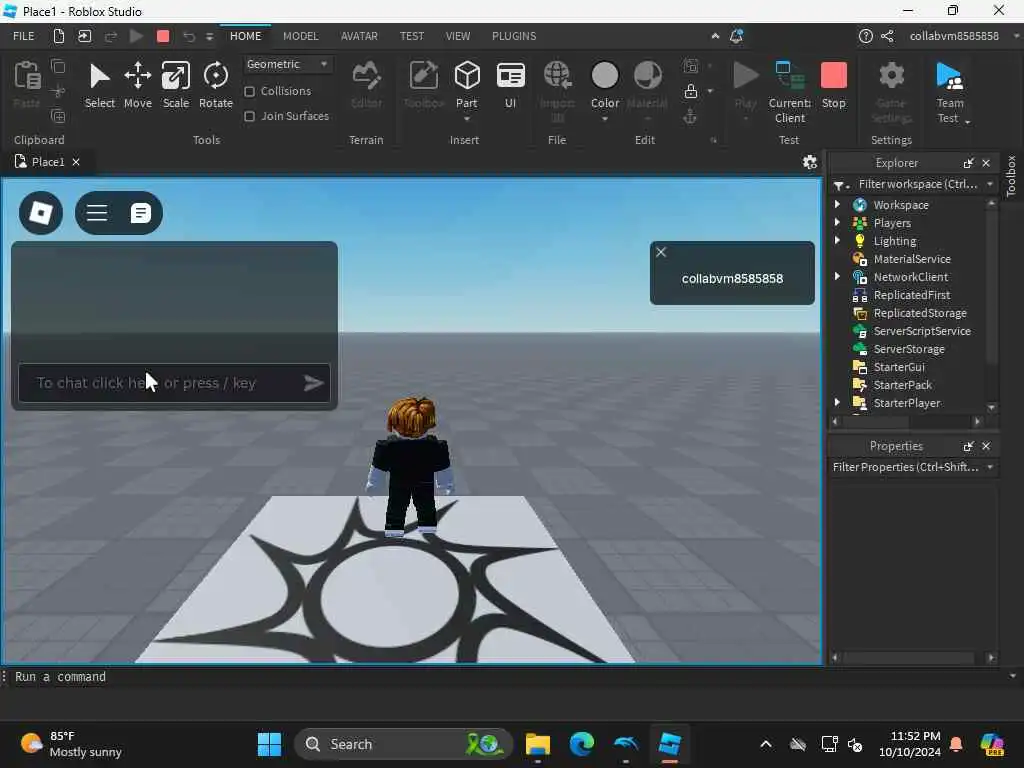1024x768 pixels.
Task: Open the Geometric mode dropdown
Action: [x=287, y=64]
